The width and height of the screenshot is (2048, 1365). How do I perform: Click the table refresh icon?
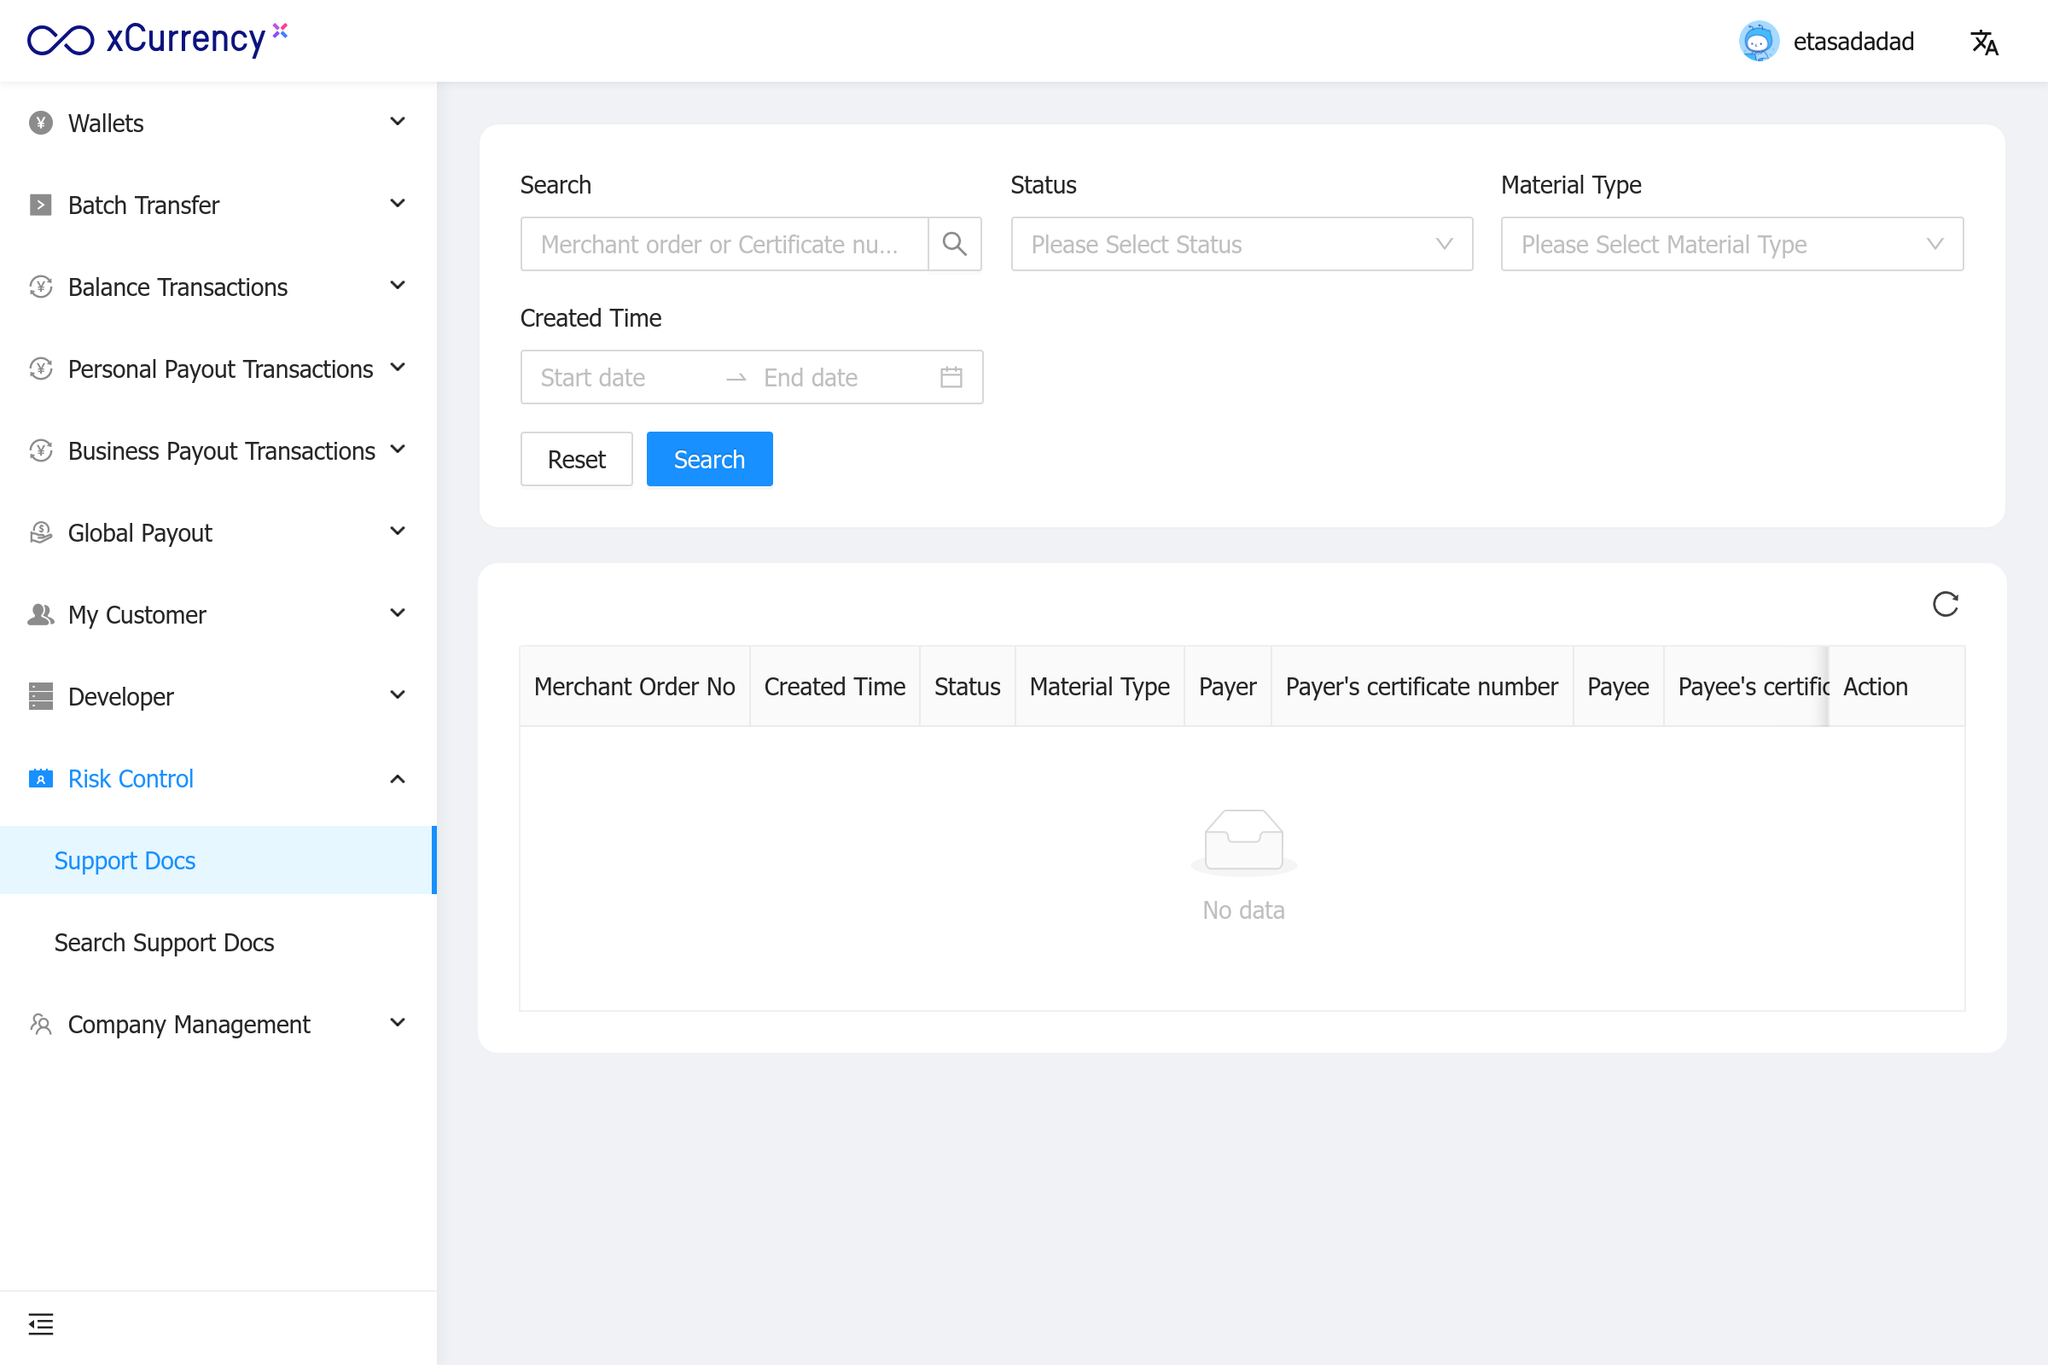tap(1945, 604)
